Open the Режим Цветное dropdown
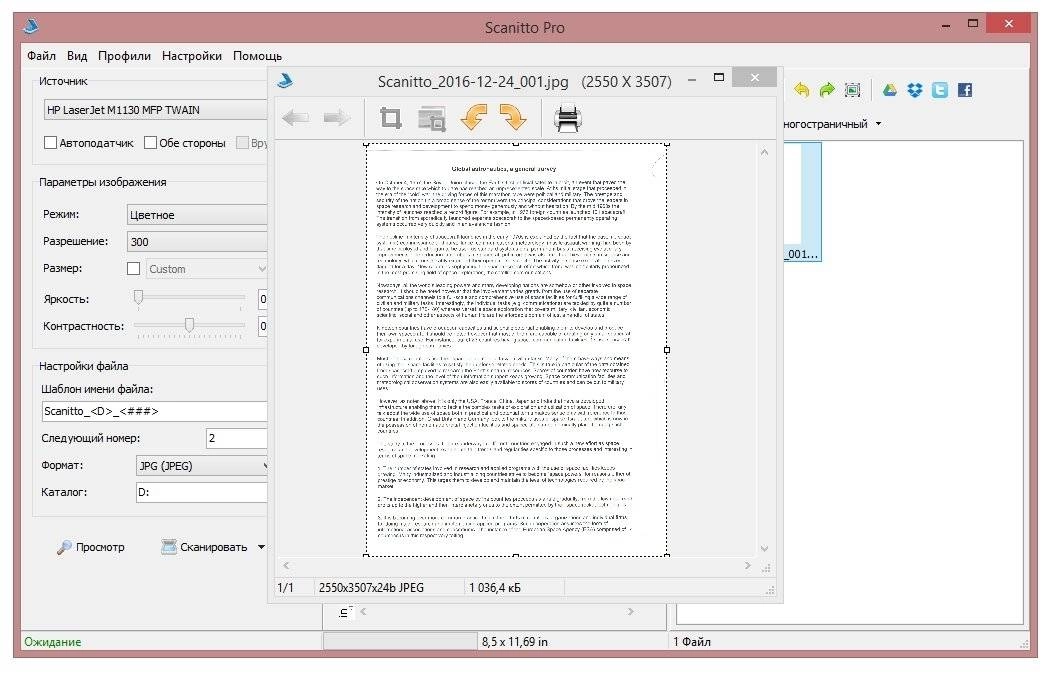The height and width of the screenshot is (677, 1055). pyautogui.click(x=197, y=215)
